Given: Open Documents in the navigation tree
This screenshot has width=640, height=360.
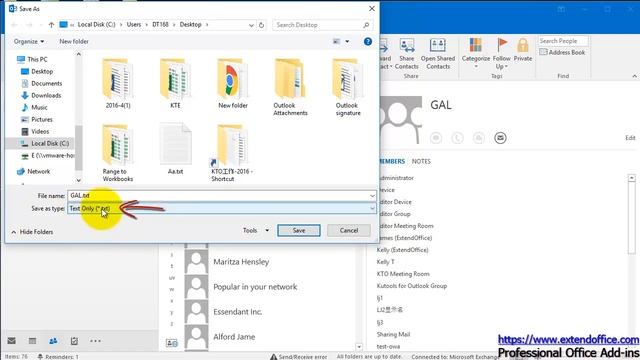Looking at the screenshot, I should (41, 83).
